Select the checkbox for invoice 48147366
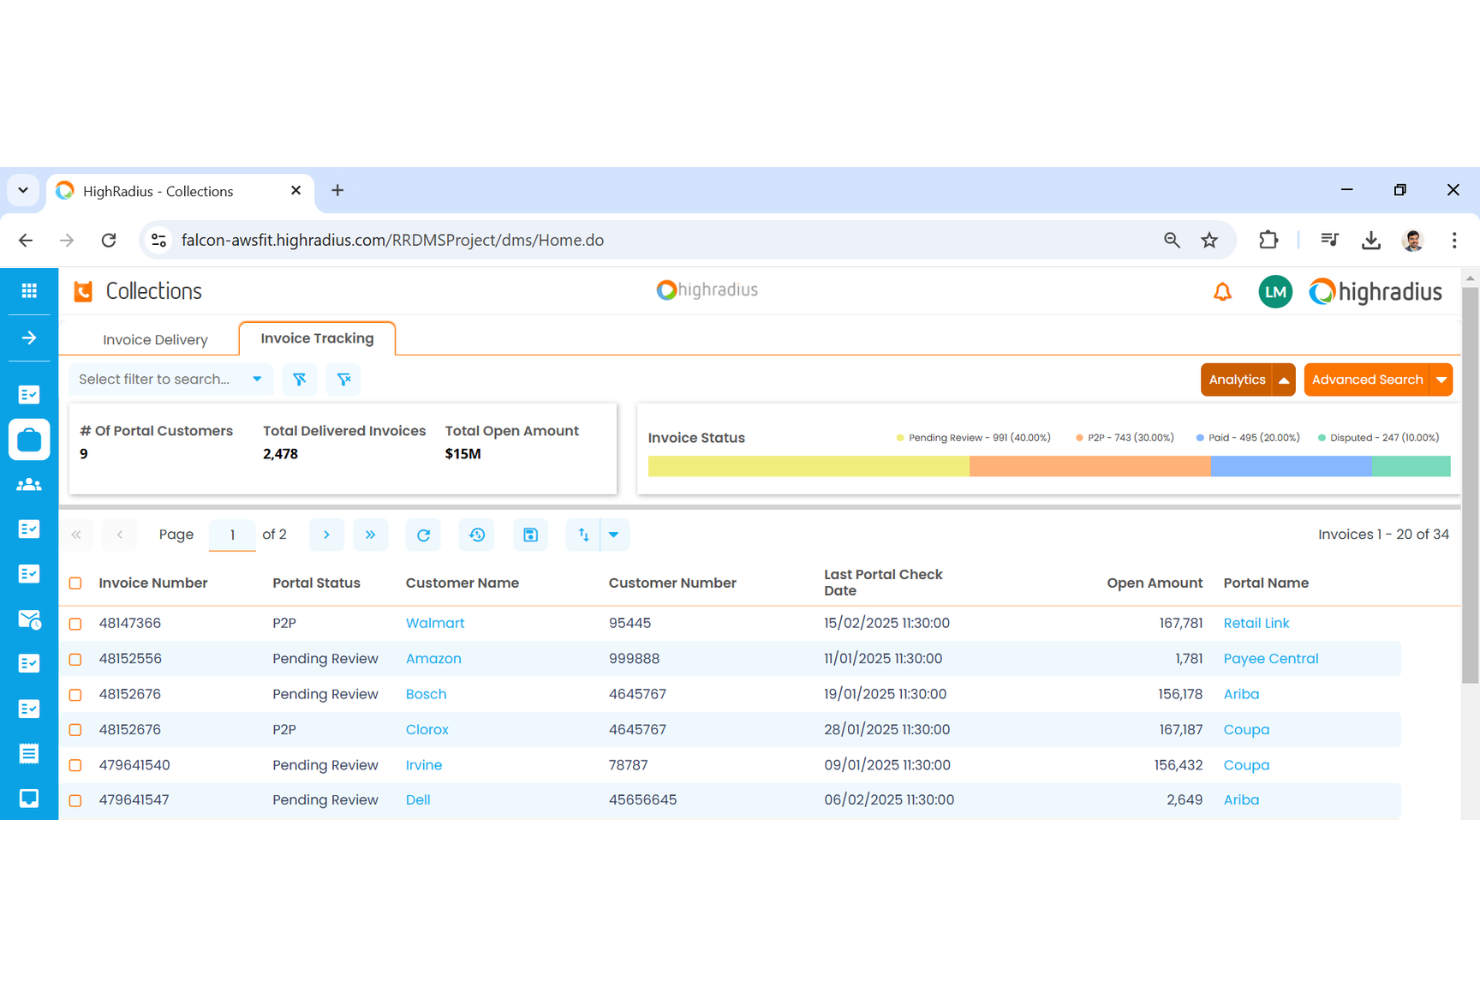 pos(76,622)
